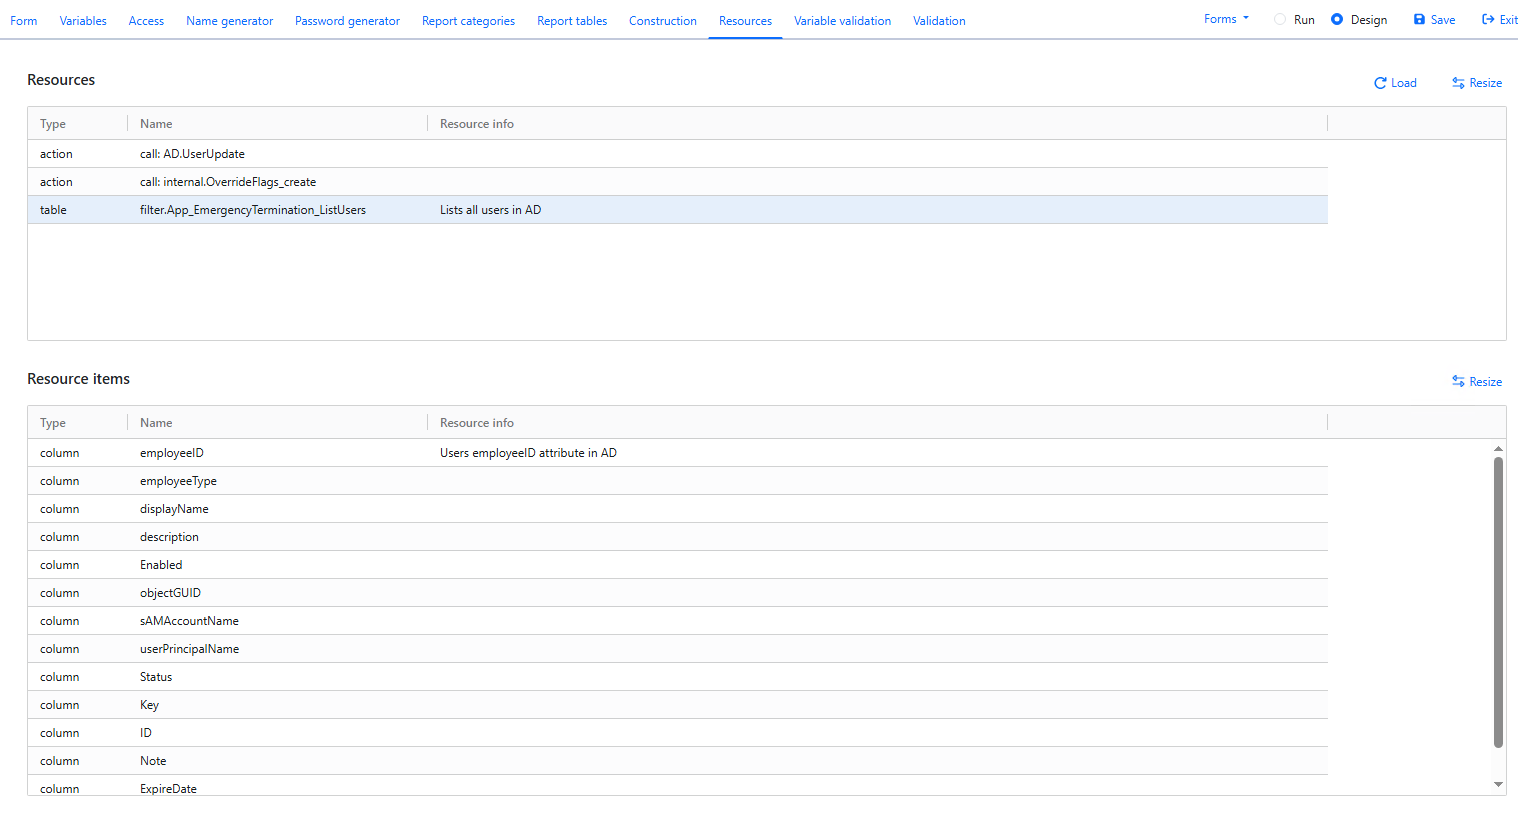Viewport: 1518px width, 813px height.
Task: Click the Load refresh icon
Action: pos(1380,83)
